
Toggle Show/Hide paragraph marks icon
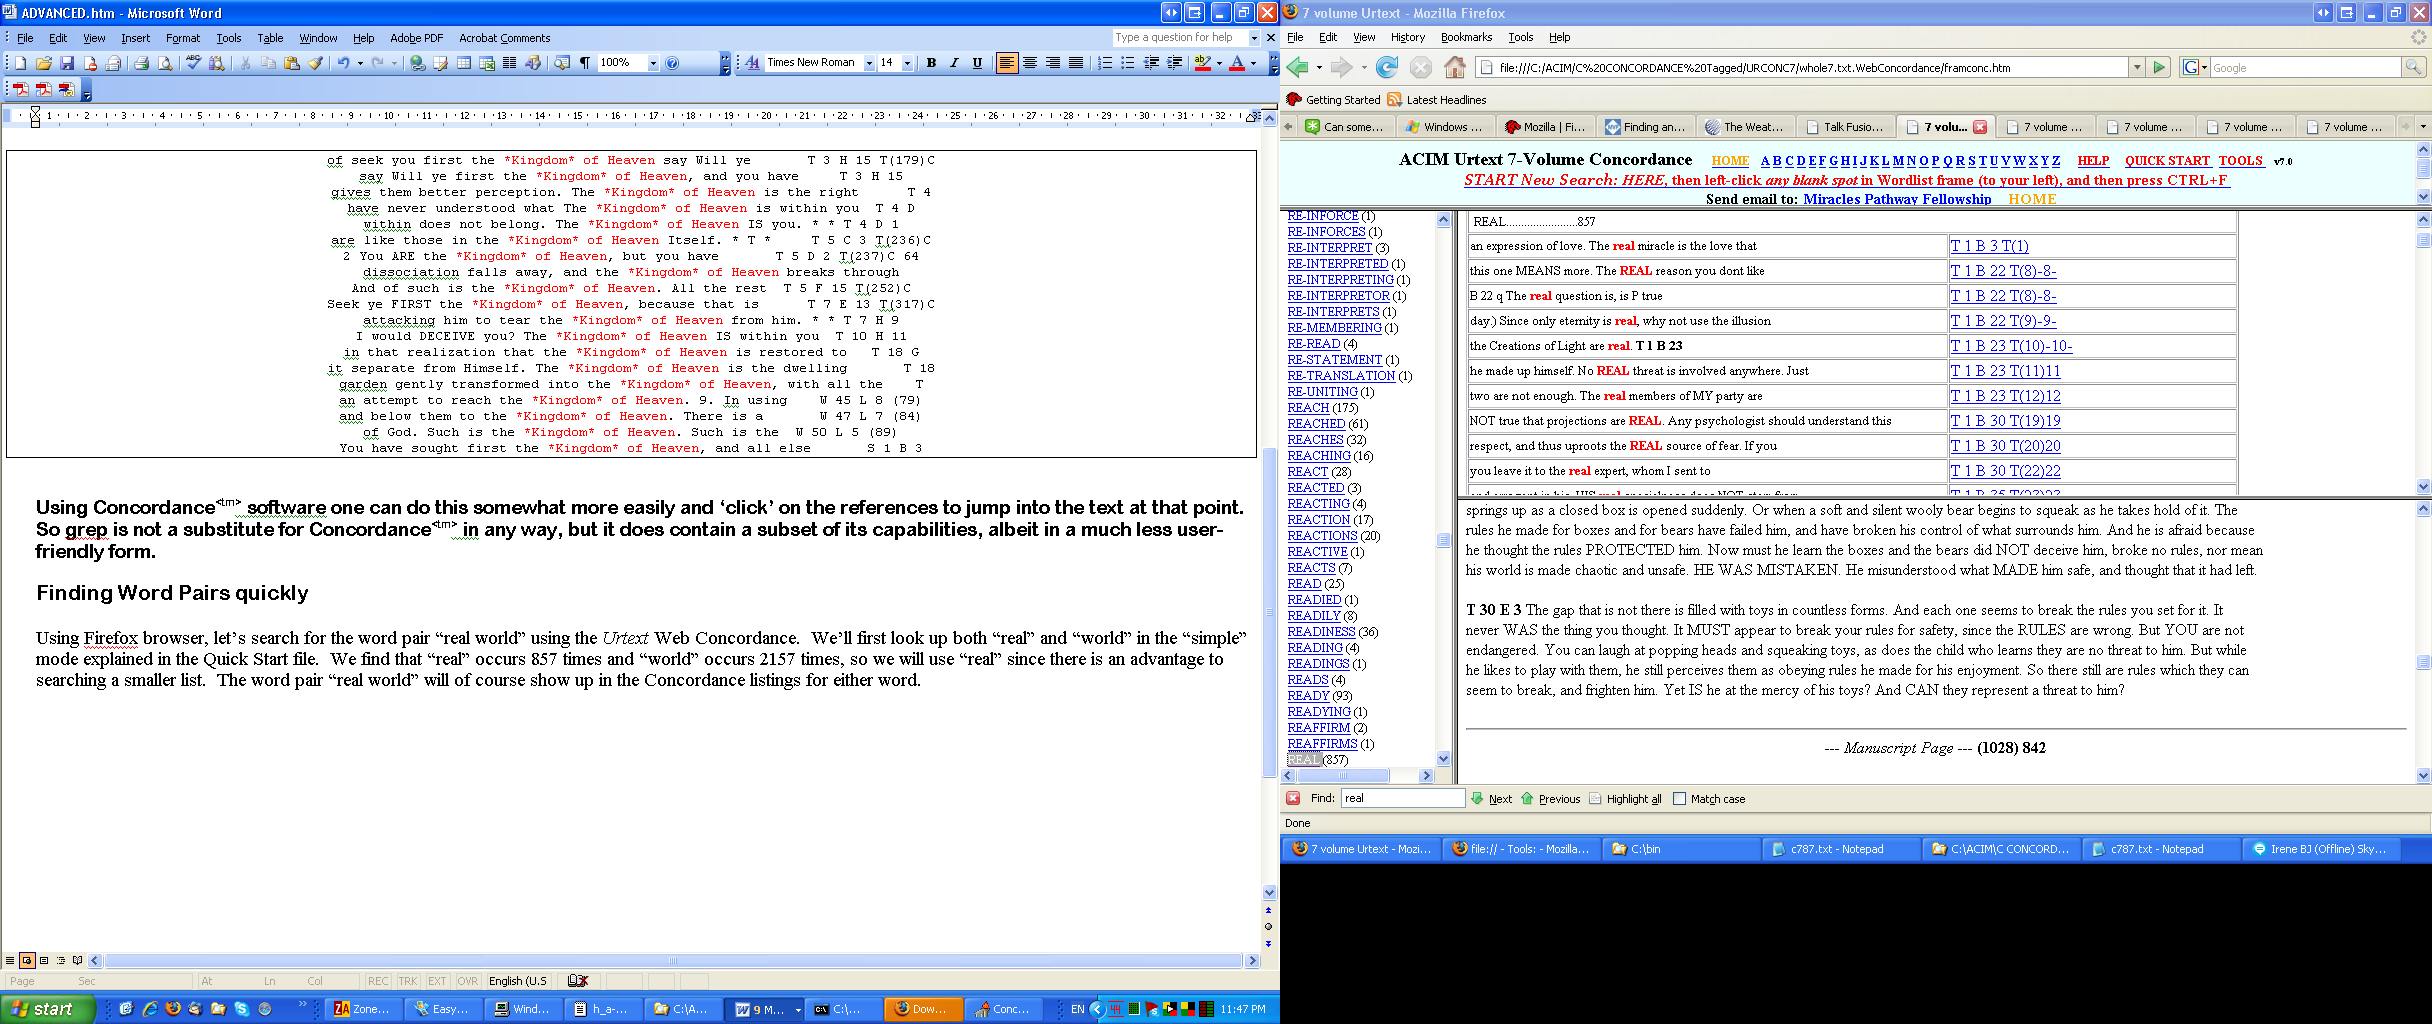coord(585,63)
